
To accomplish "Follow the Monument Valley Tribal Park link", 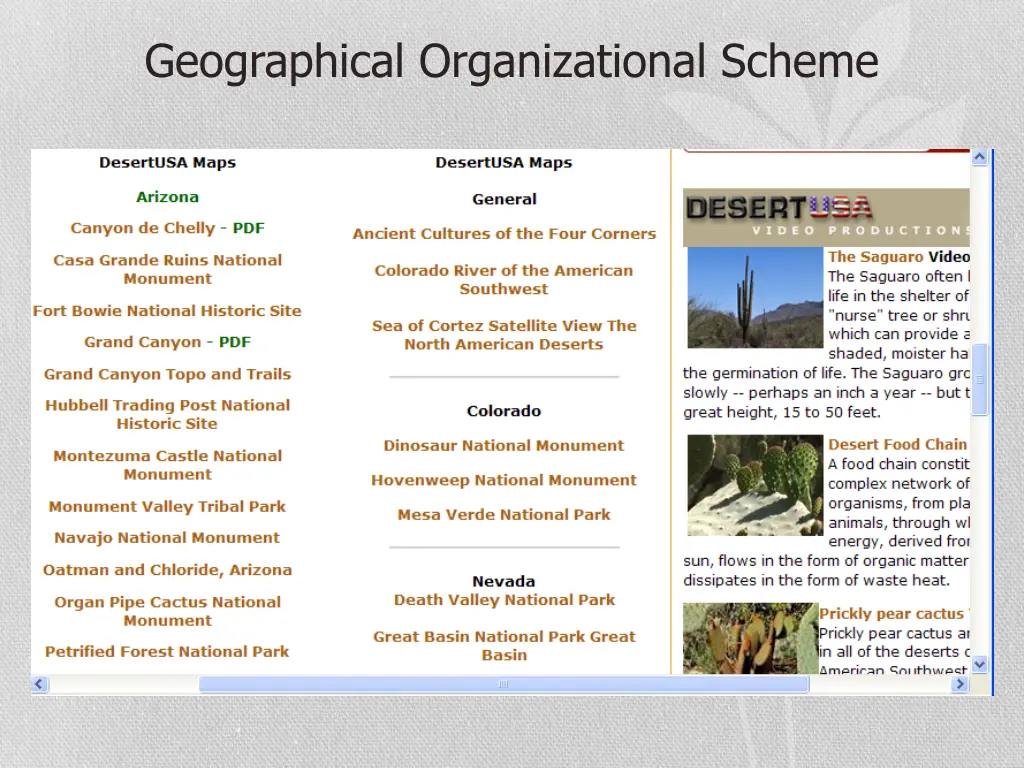I will click(167, 507).
